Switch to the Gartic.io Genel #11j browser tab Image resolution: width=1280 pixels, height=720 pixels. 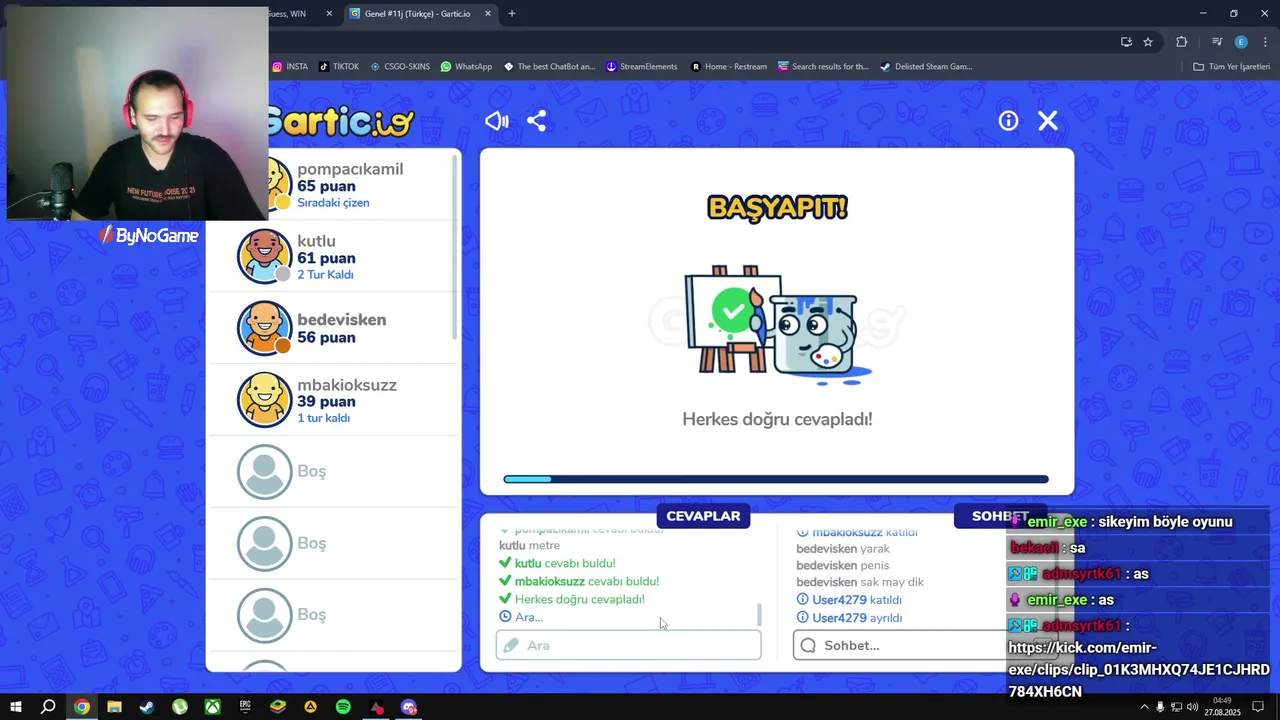point(415,14)
